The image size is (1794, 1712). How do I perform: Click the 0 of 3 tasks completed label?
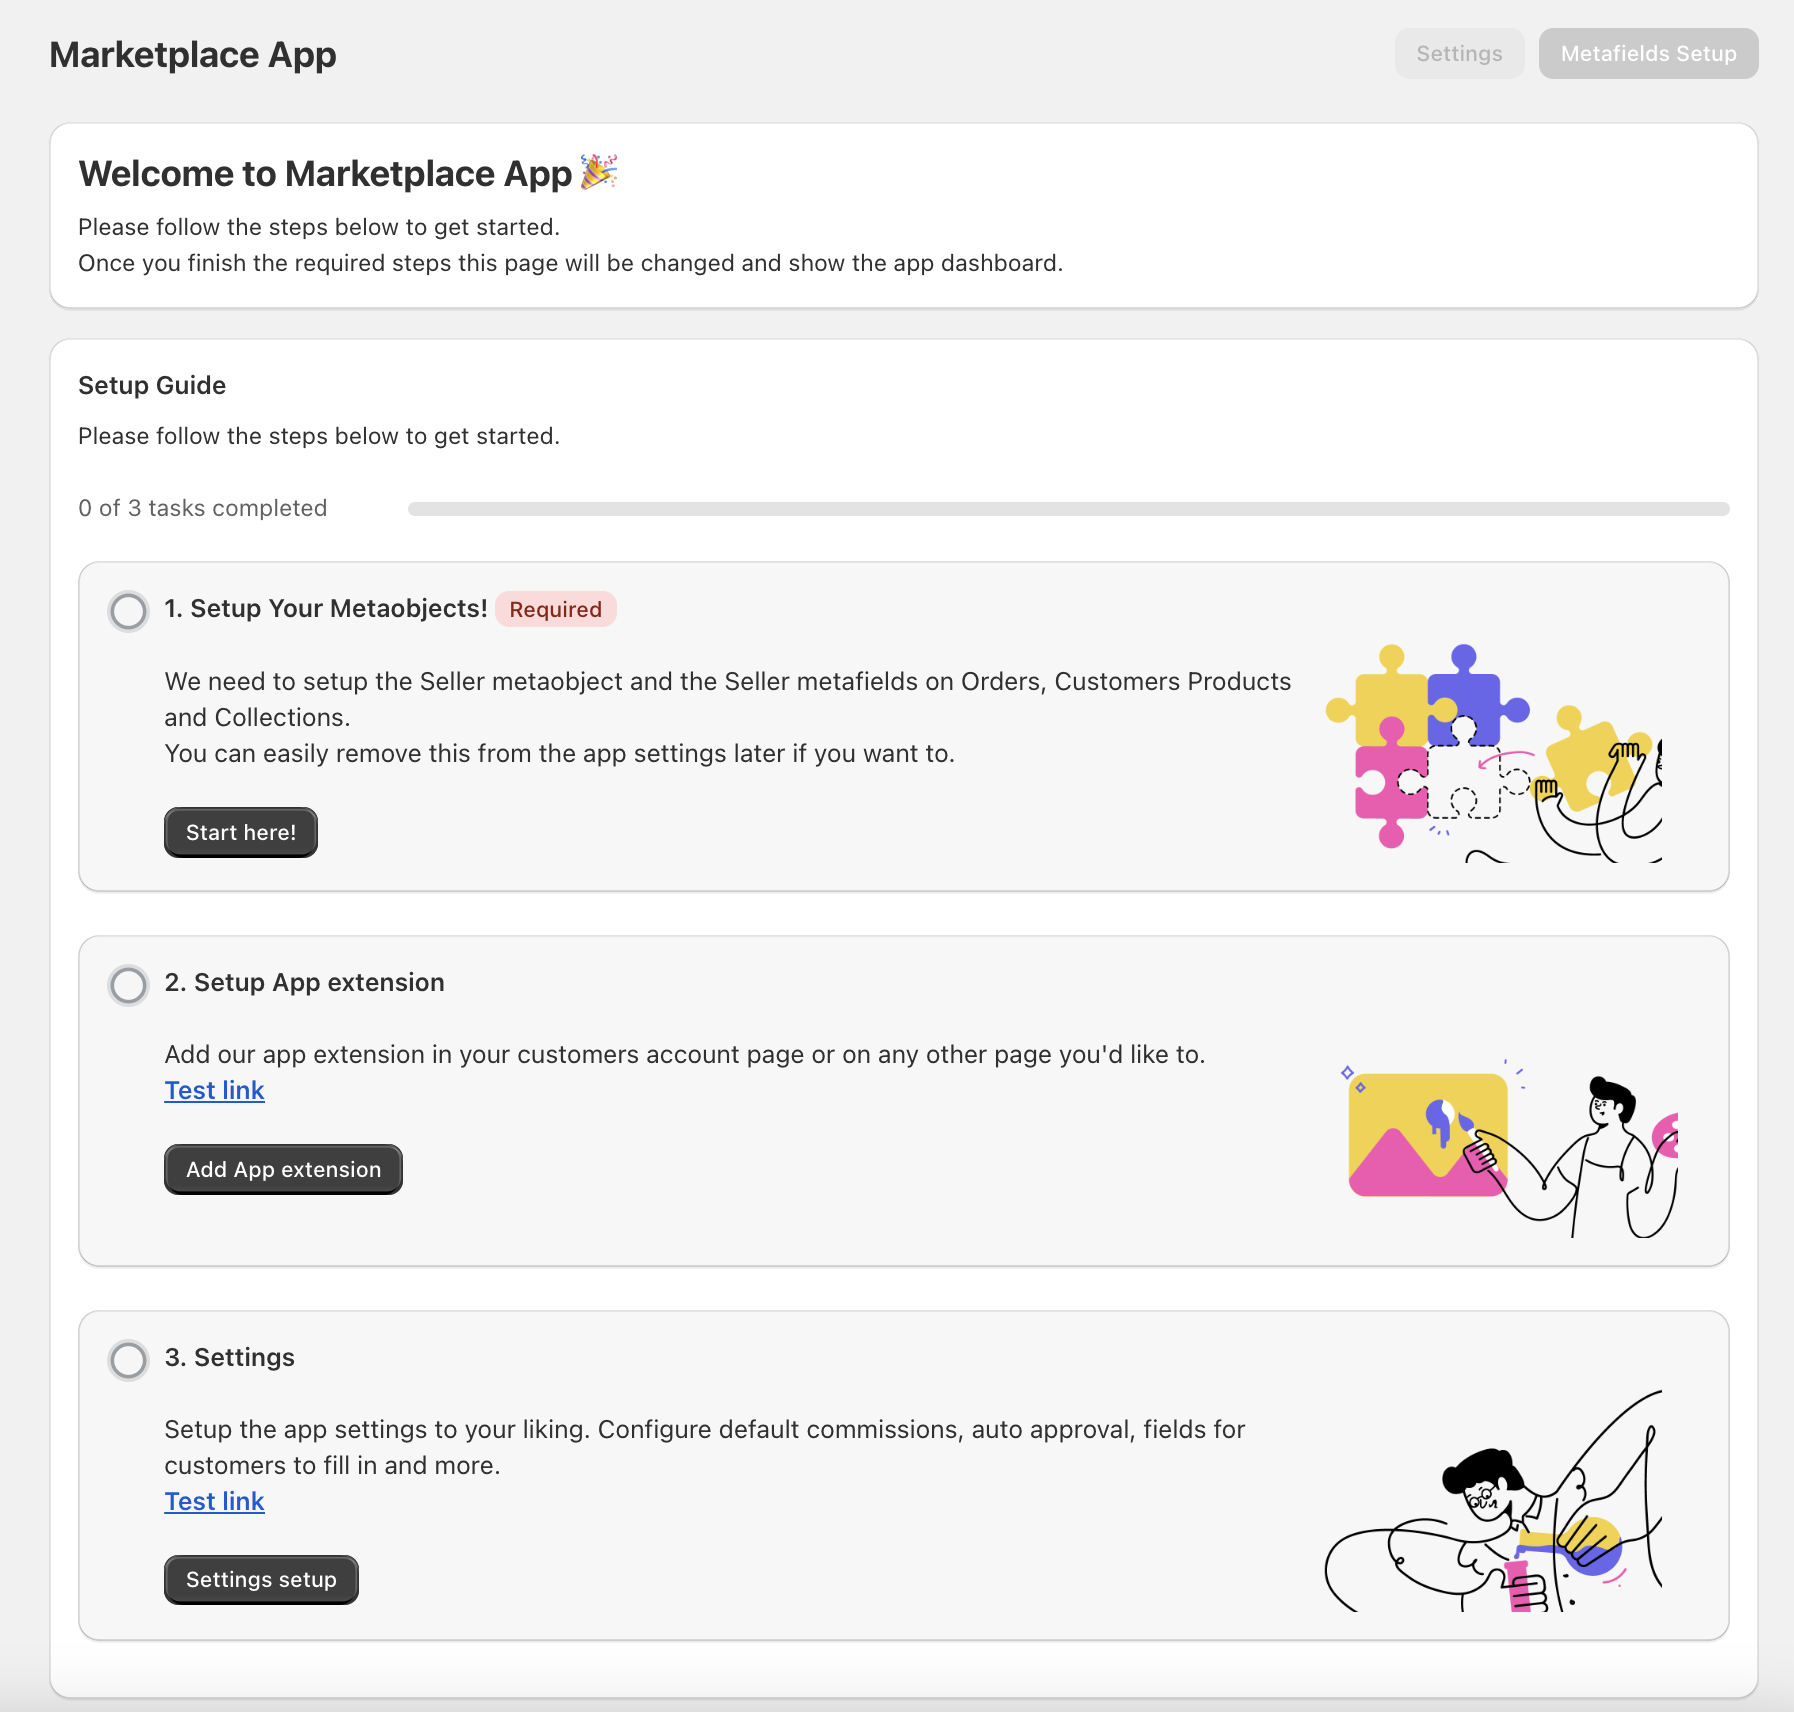pyautogui.click(x=202, y=508)
